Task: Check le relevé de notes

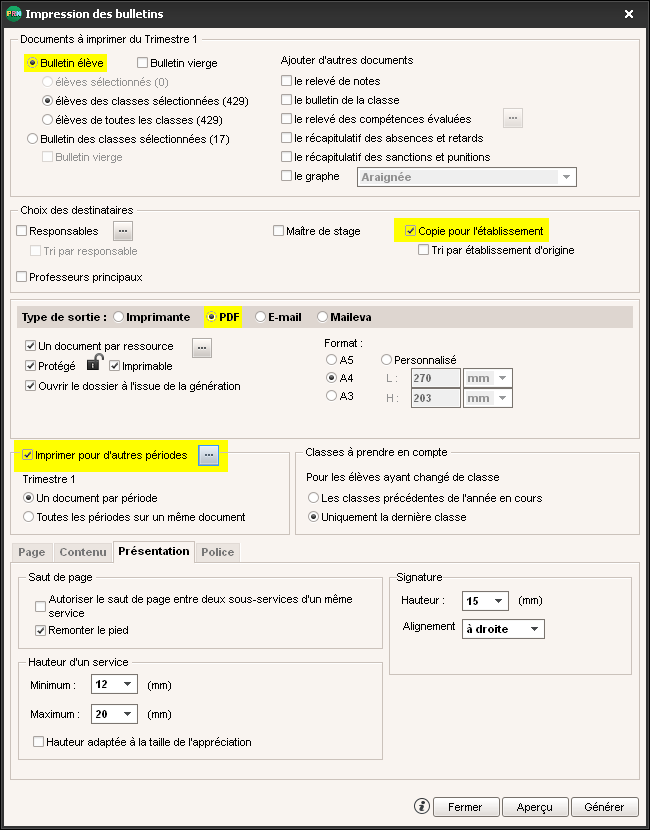Action: (x=331, y=81)
